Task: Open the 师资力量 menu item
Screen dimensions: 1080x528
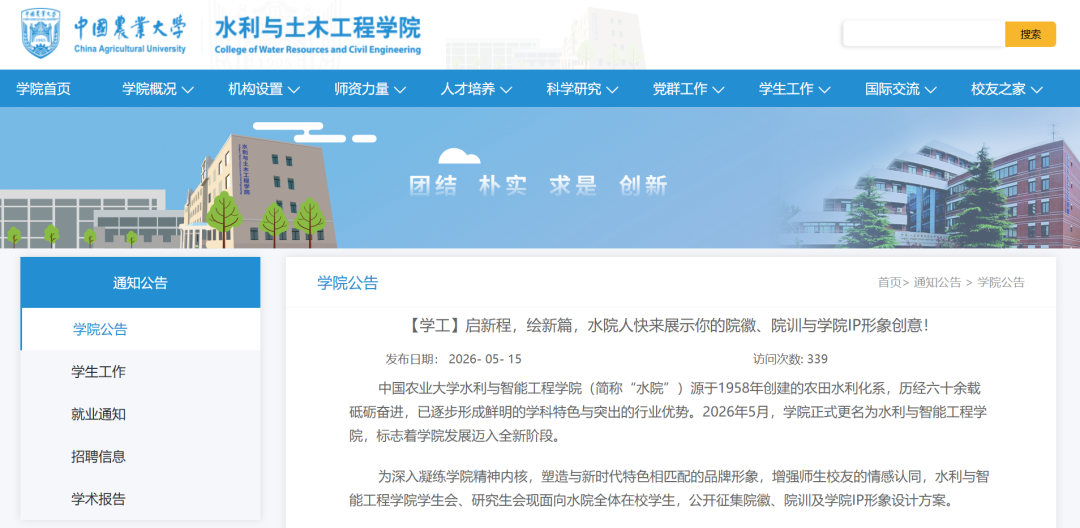Action: [x=362, y=89]
